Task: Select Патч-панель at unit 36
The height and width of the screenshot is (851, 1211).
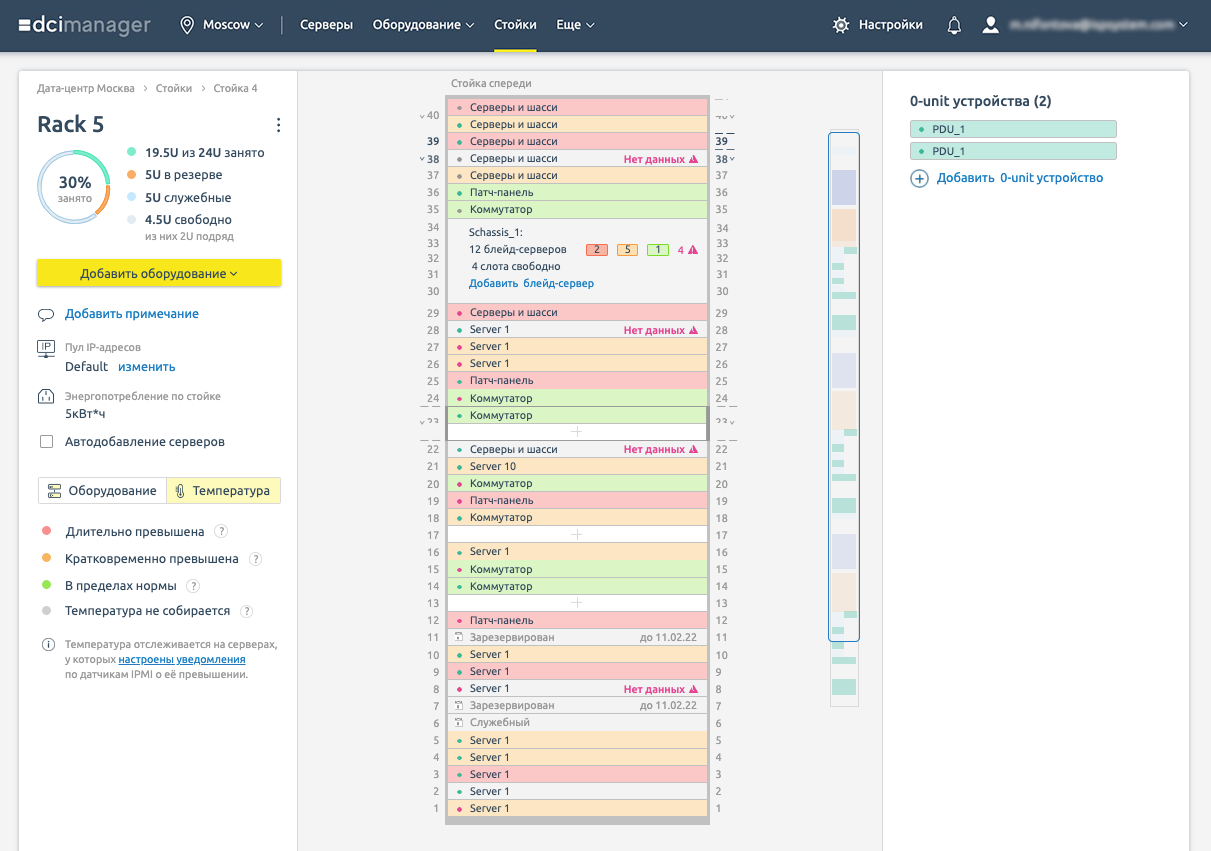Action: point(576,193)
